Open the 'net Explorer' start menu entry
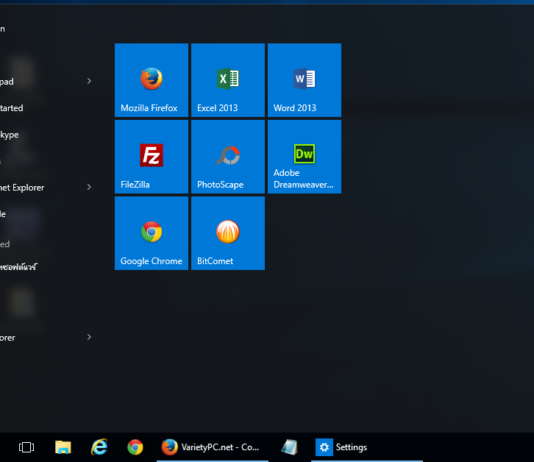The image size is (534, 462). 22,188
